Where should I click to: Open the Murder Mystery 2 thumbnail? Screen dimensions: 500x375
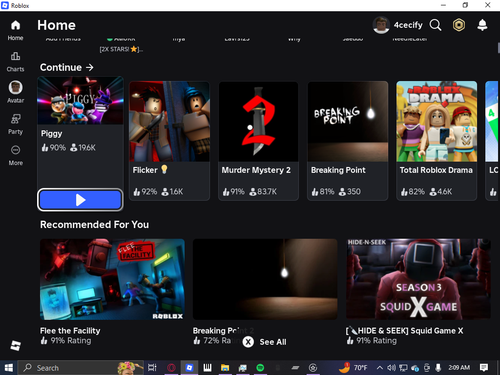(258, 121)
